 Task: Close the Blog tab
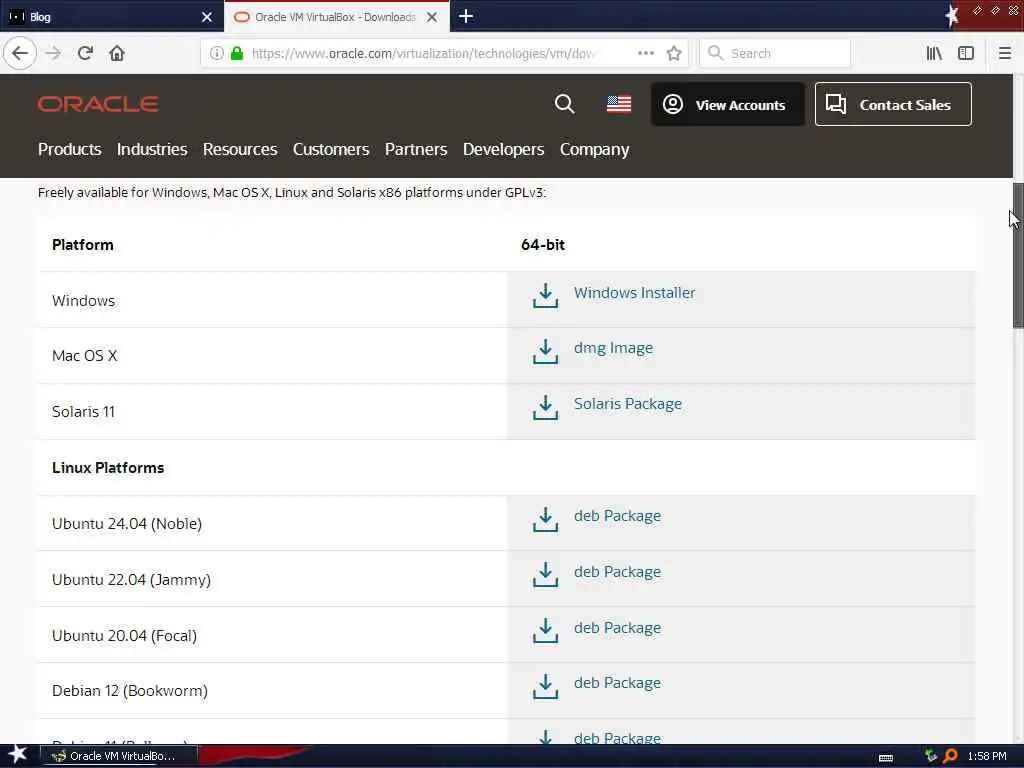coord(207,17)
